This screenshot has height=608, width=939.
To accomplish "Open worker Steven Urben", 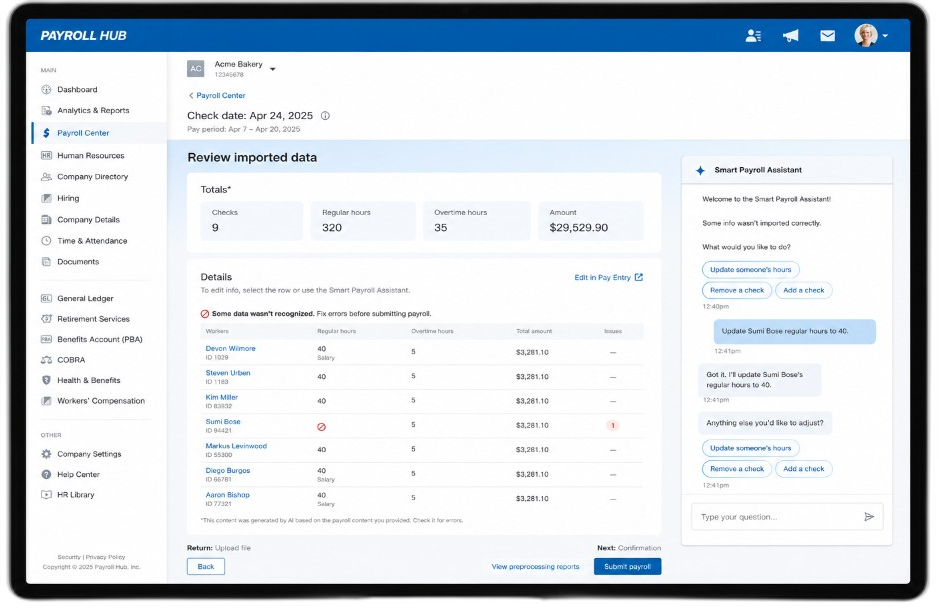I will click(x=228, y=373).
